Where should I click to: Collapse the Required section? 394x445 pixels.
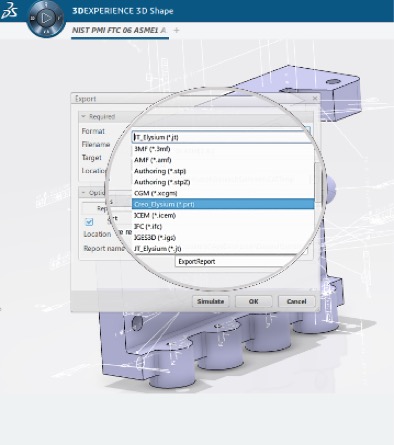coord(84,117)
